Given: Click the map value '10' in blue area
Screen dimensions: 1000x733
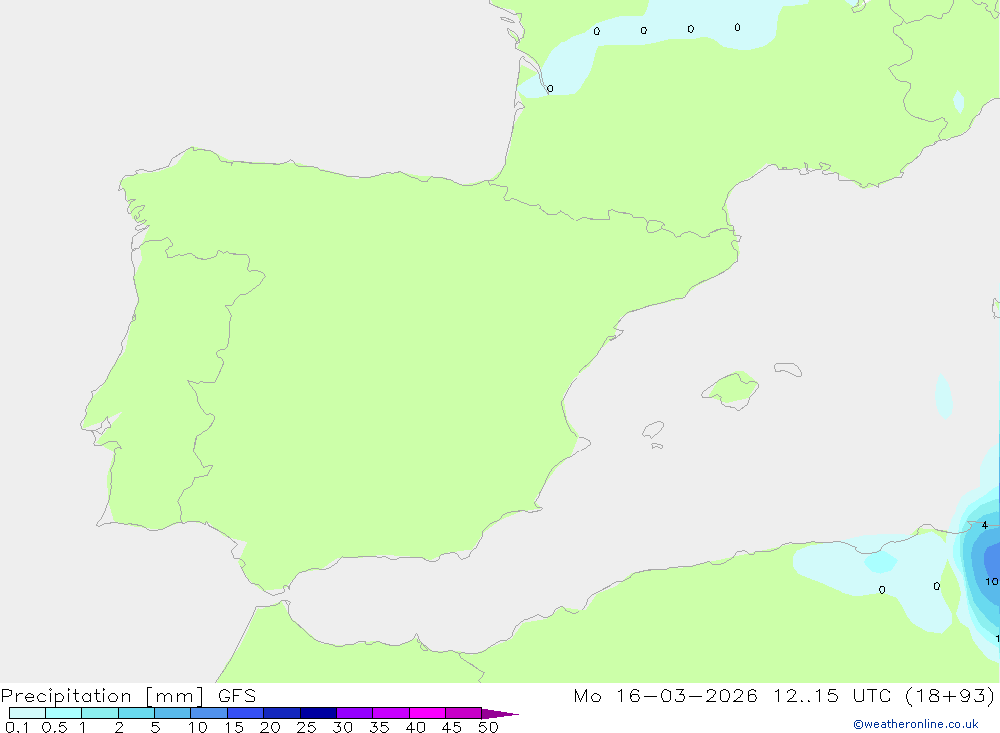Looking at the screenshot, I should (991, 581).
